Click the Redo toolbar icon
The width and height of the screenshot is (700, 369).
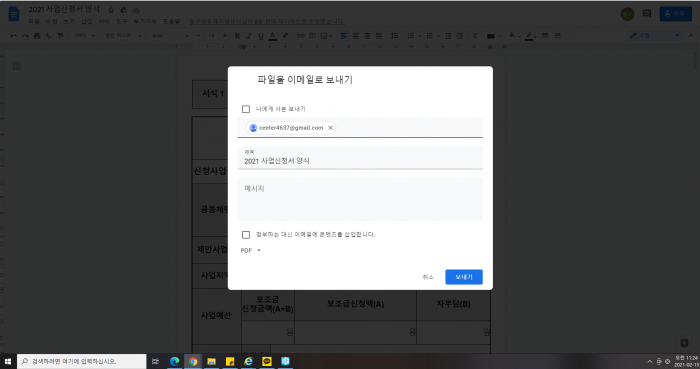25,36
